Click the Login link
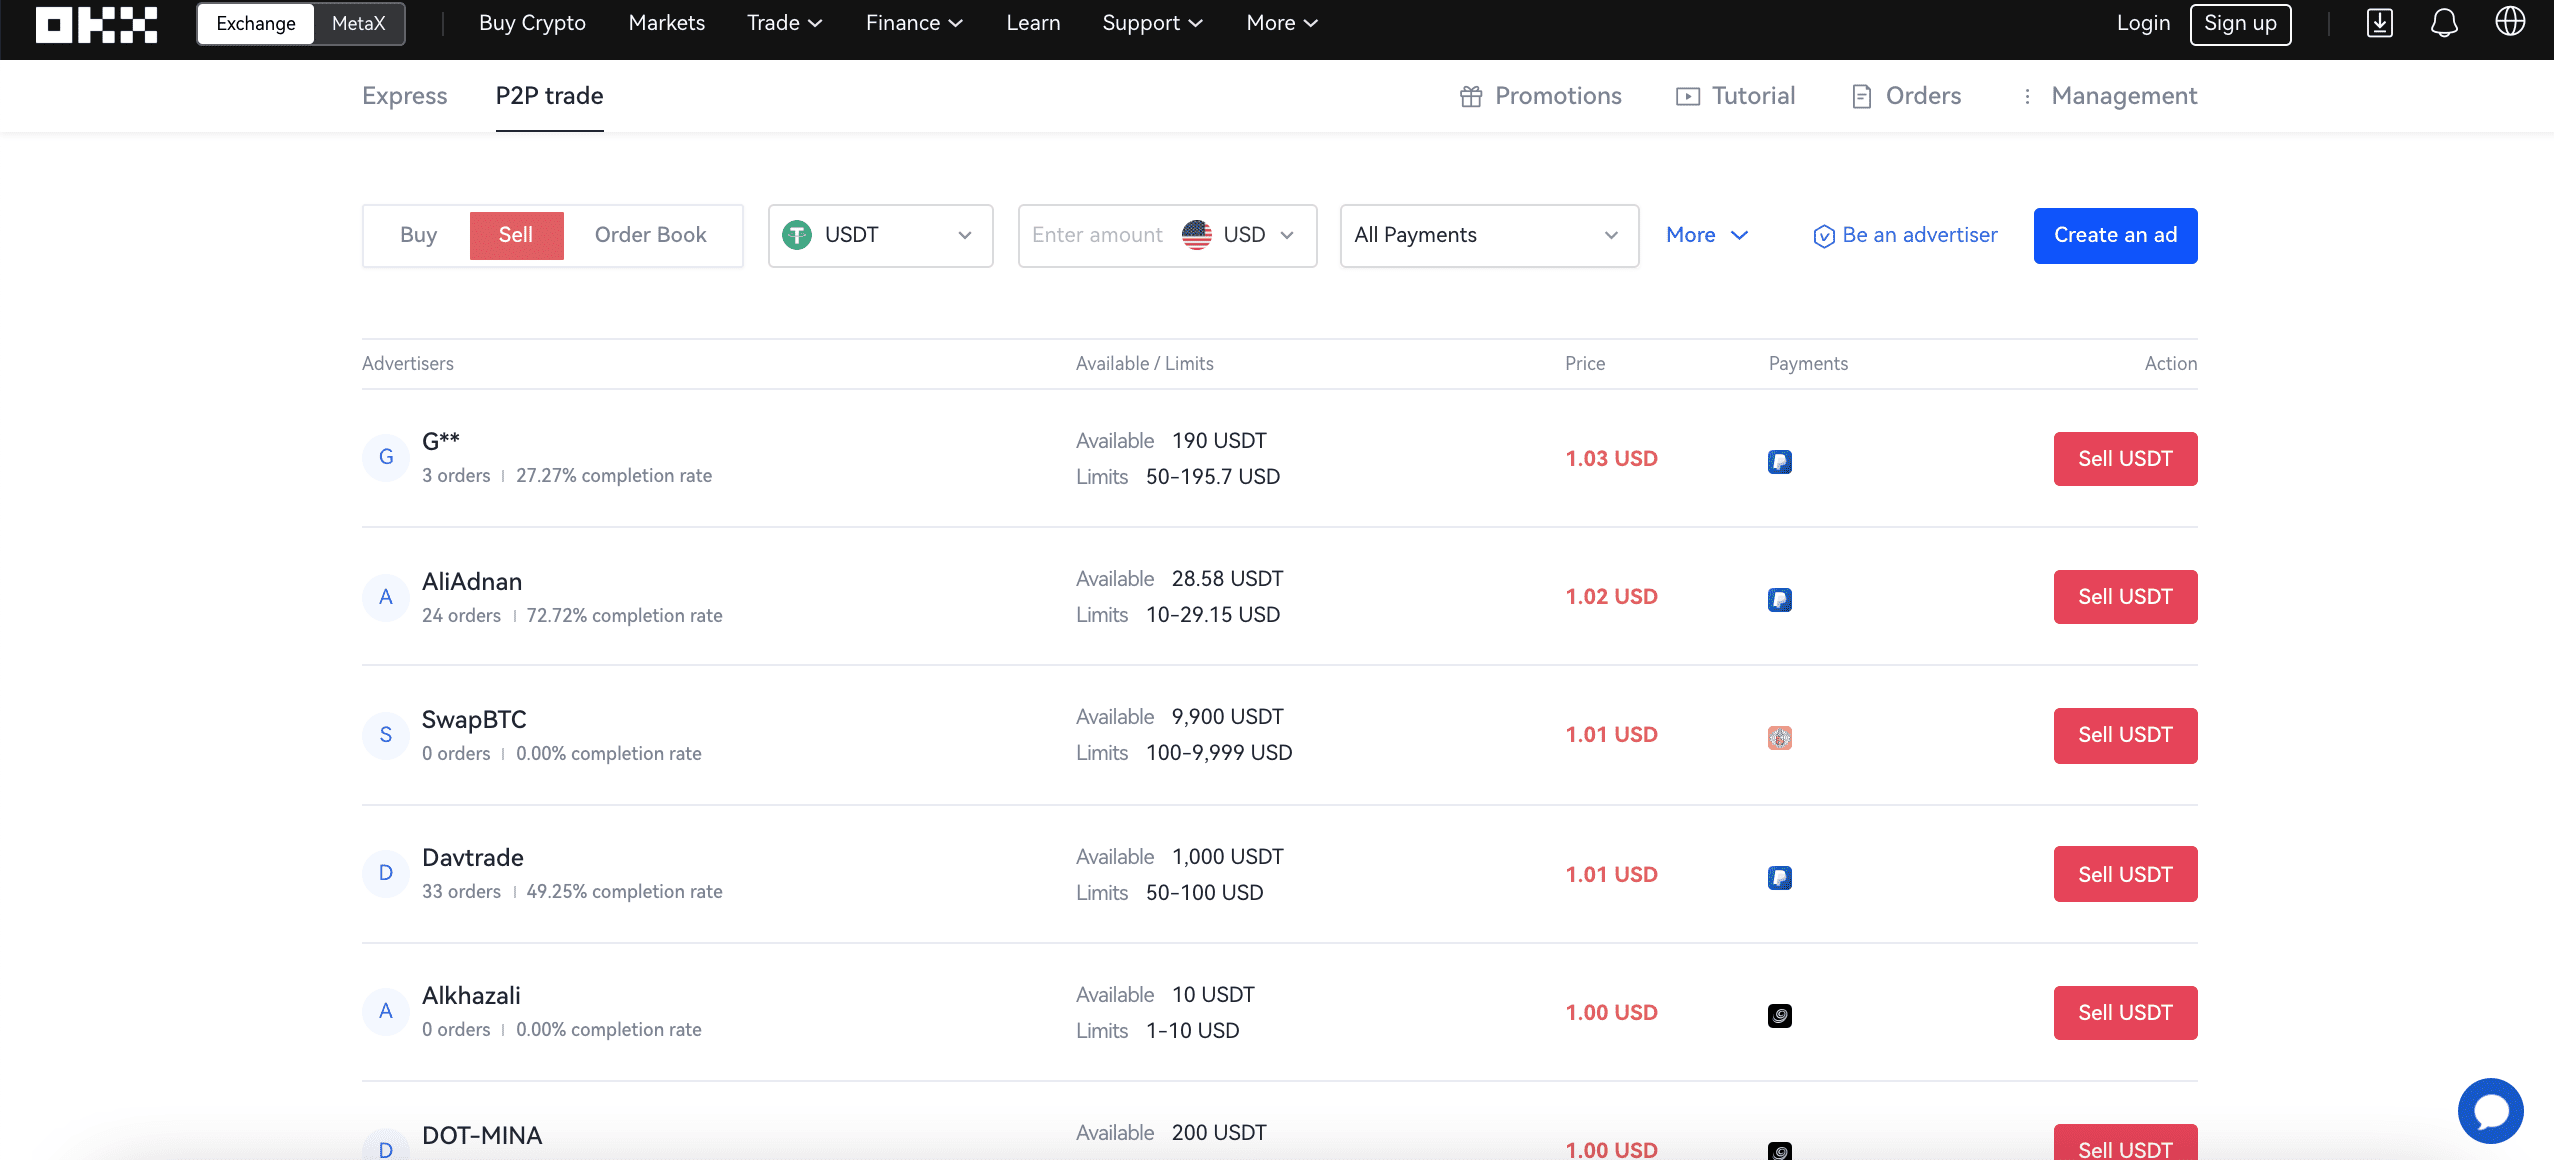The height and width of the screenshot is (1160, 2554). click(x=2143, y=23)
